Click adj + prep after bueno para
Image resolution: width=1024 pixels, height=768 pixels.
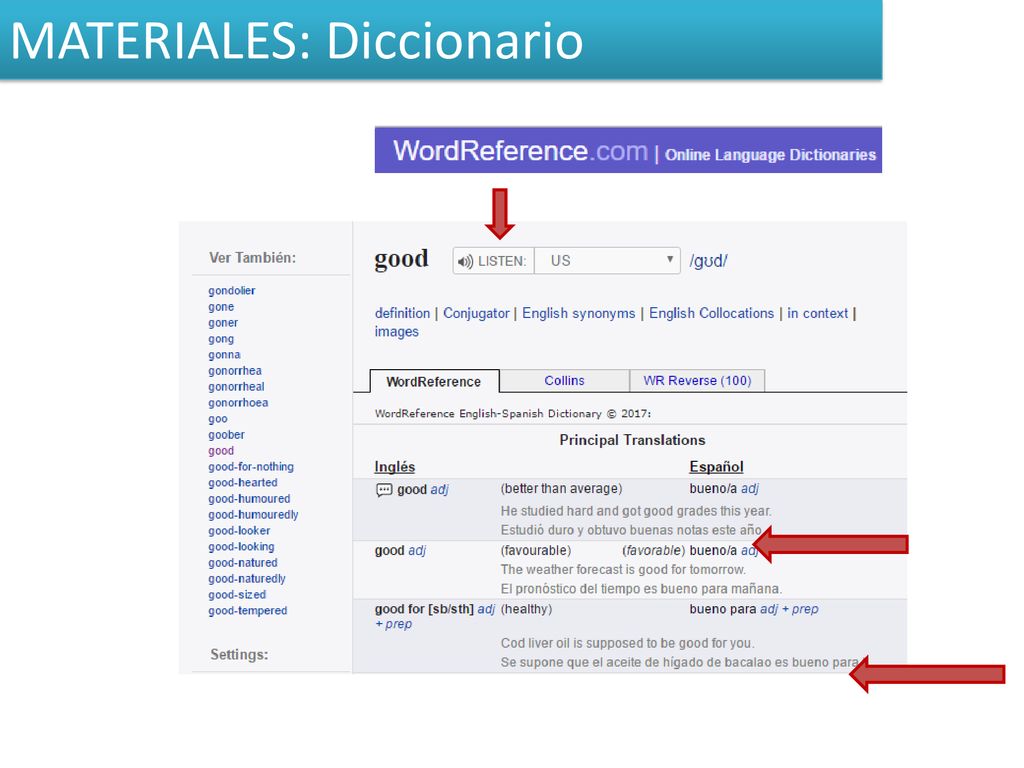[x=789, y=609]
